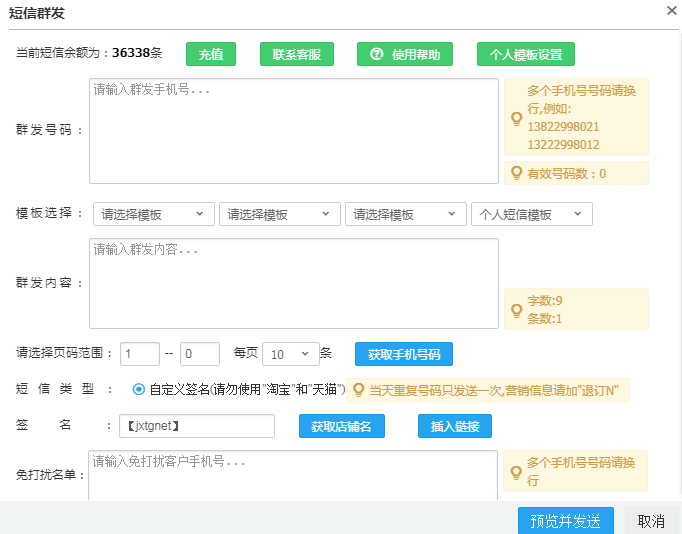Screen dimensions: 682x534
Task: Open the per-page count dropdown showing 10
Action: 290,354
